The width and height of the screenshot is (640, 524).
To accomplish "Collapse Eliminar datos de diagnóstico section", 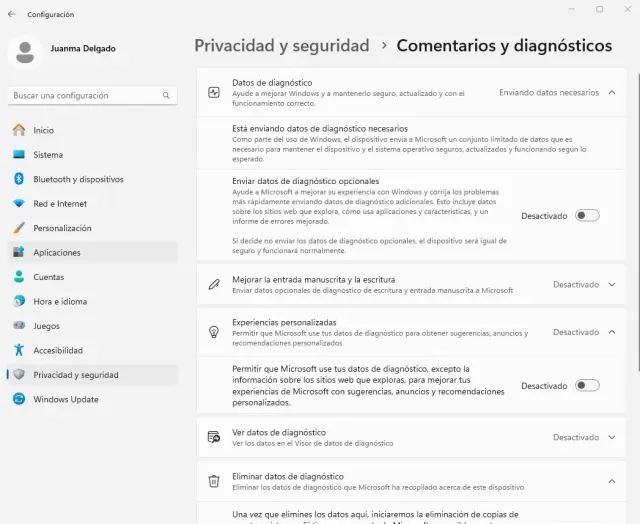I will click(611, 481).
